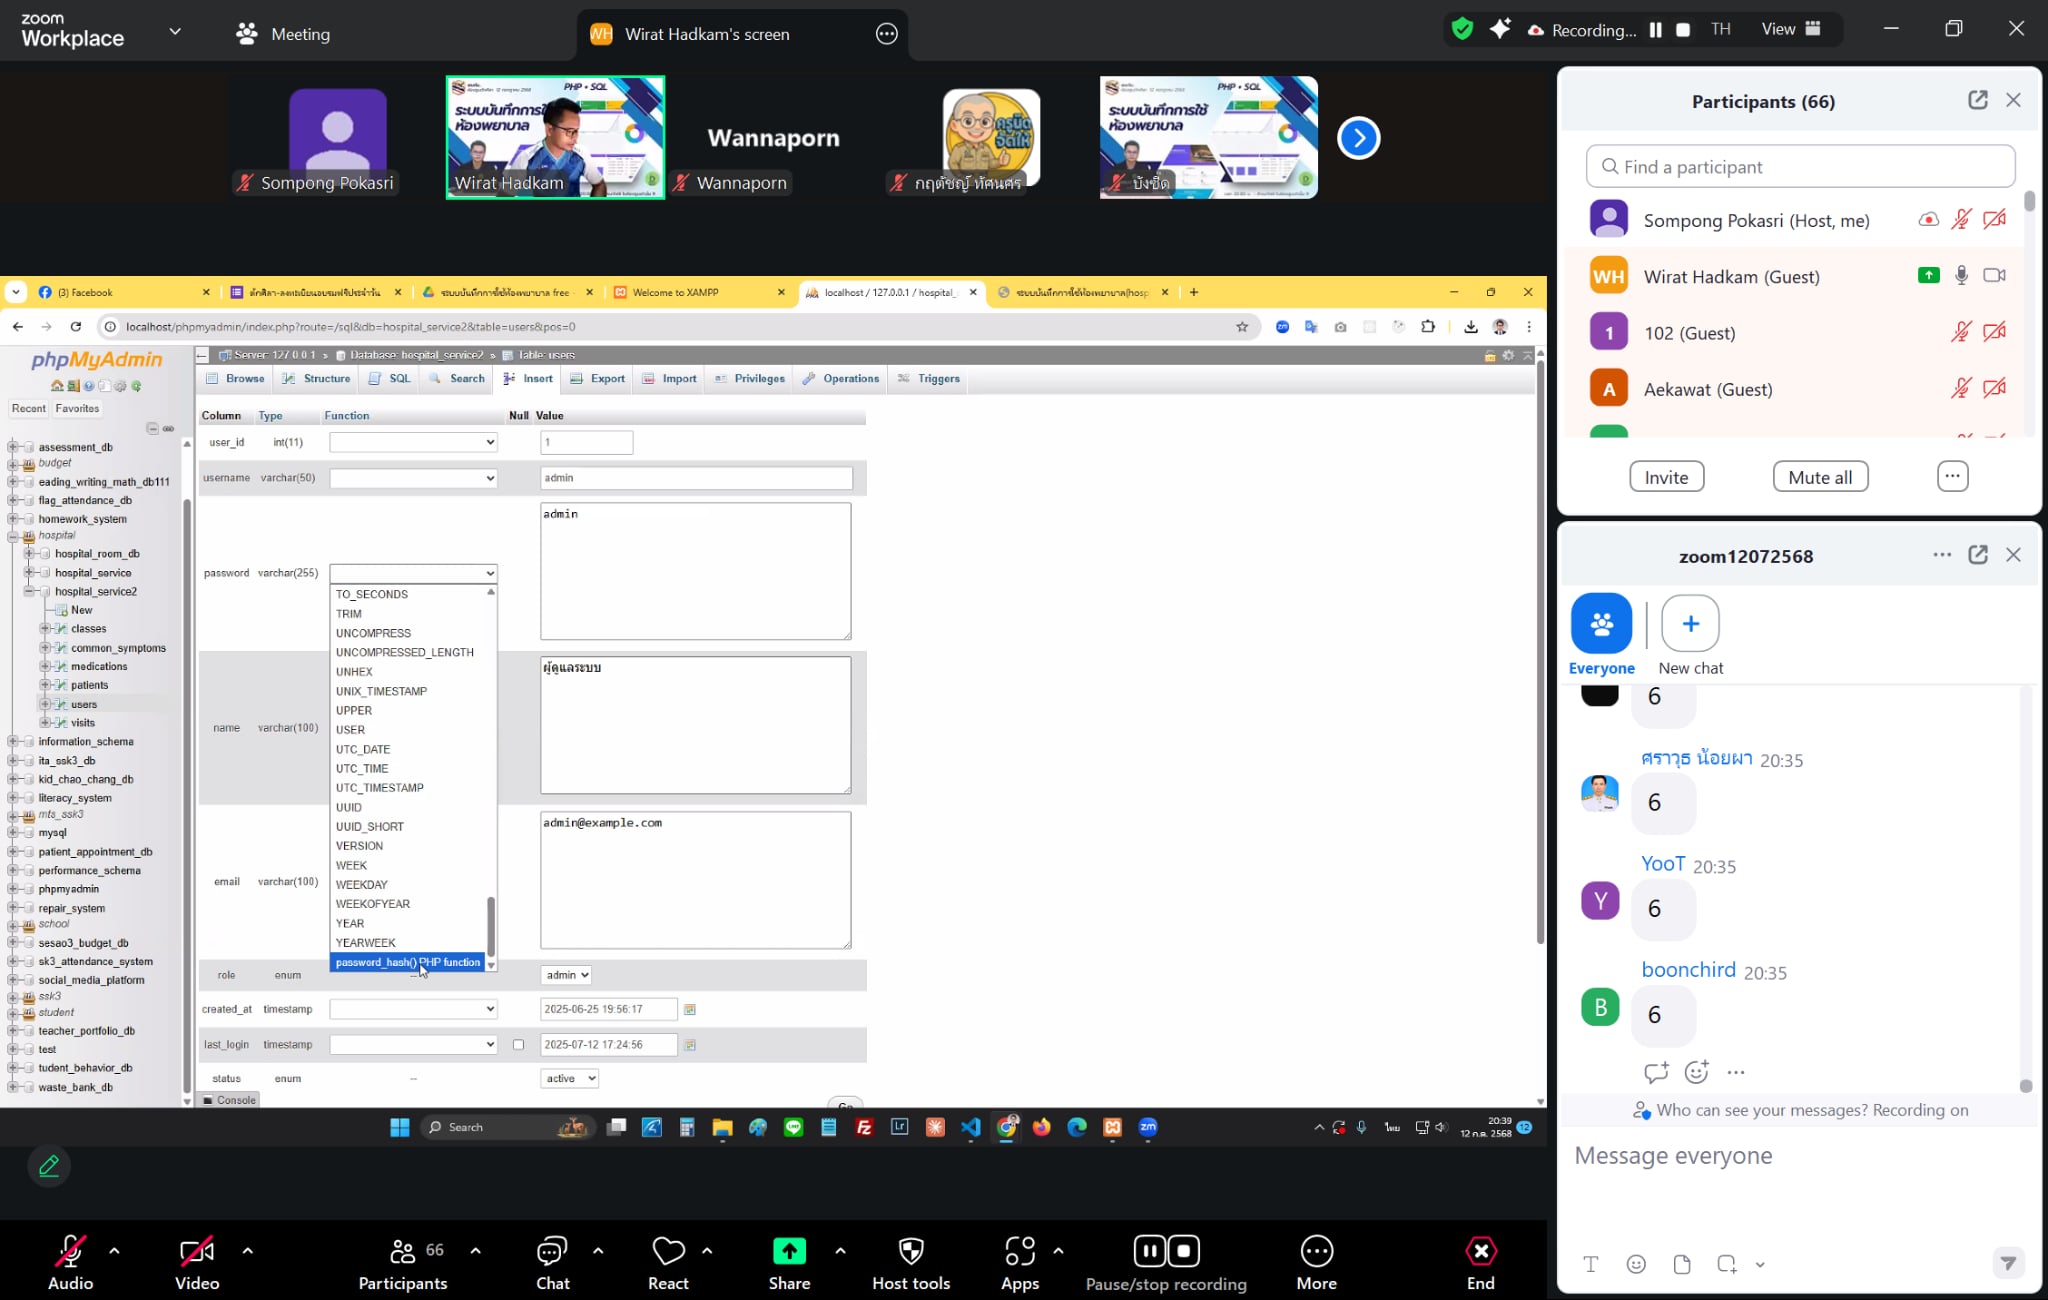Open the role admin dropdown

tap(566, 975)
